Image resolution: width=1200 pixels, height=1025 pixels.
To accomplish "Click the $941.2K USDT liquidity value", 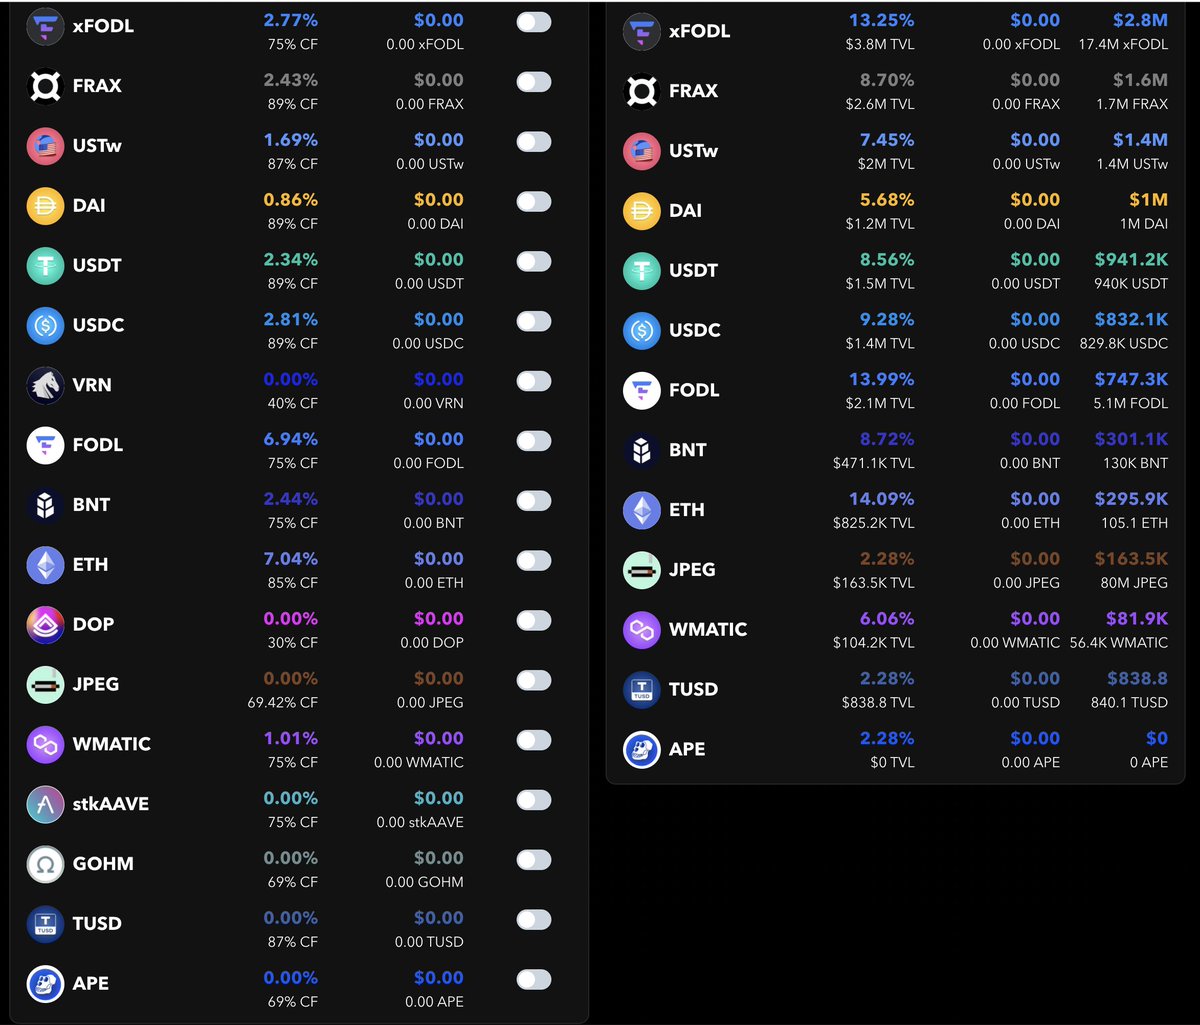I will coord(1131,259).
